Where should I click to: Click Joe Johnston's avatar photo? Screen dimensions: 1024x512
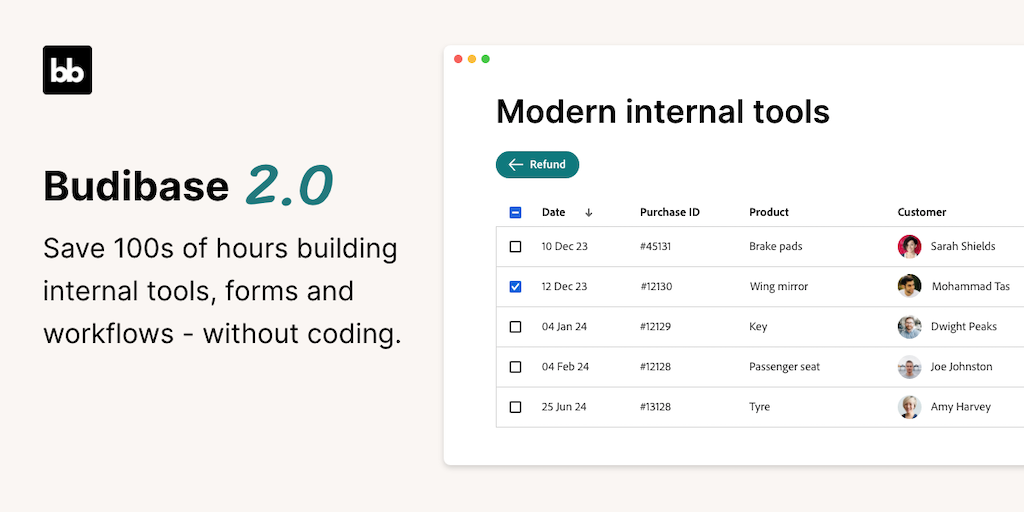pos(909,367)
